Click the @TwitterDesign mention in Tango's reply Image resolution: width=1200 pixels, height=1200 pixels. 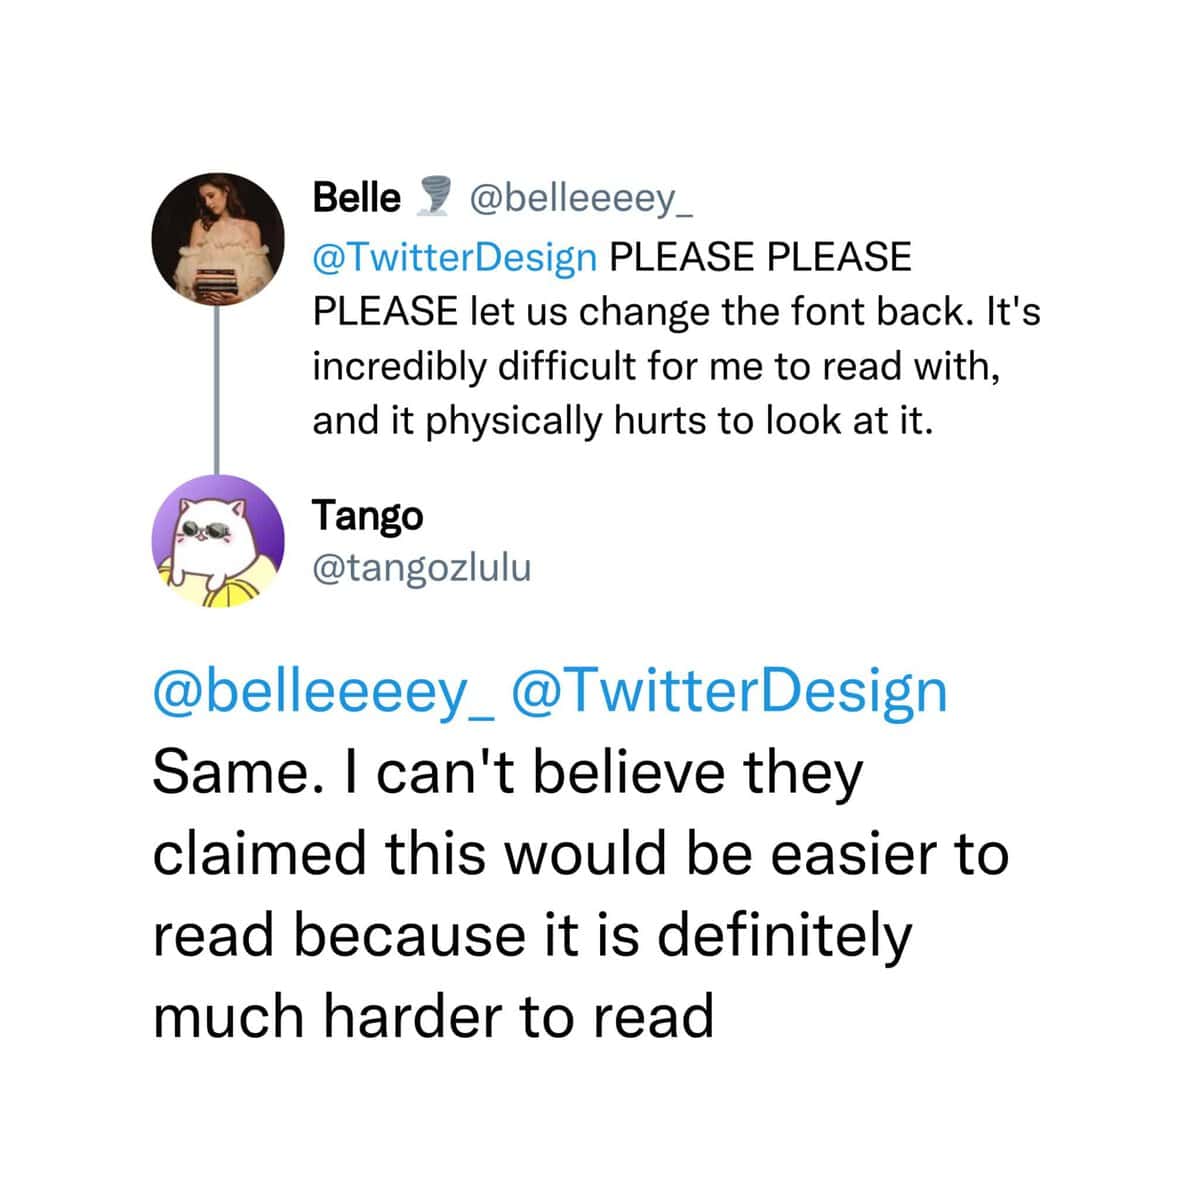click(x=729, y=692)
